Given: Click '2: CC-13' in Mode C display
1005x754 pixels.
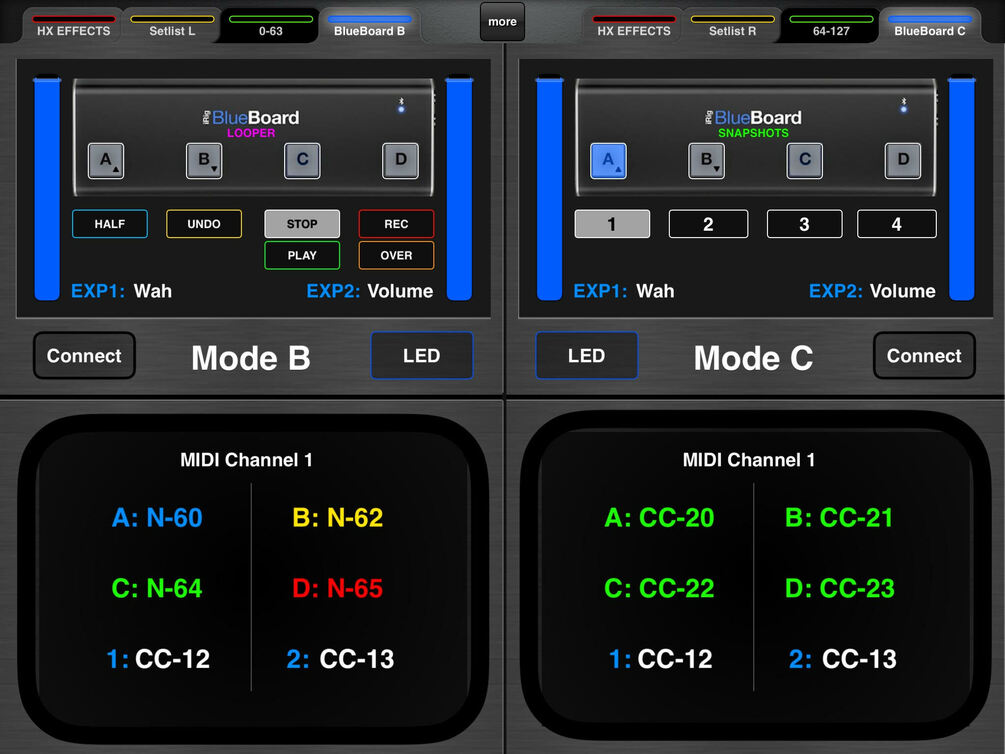Looking at the screenshot, I should [x=843, y=659].
